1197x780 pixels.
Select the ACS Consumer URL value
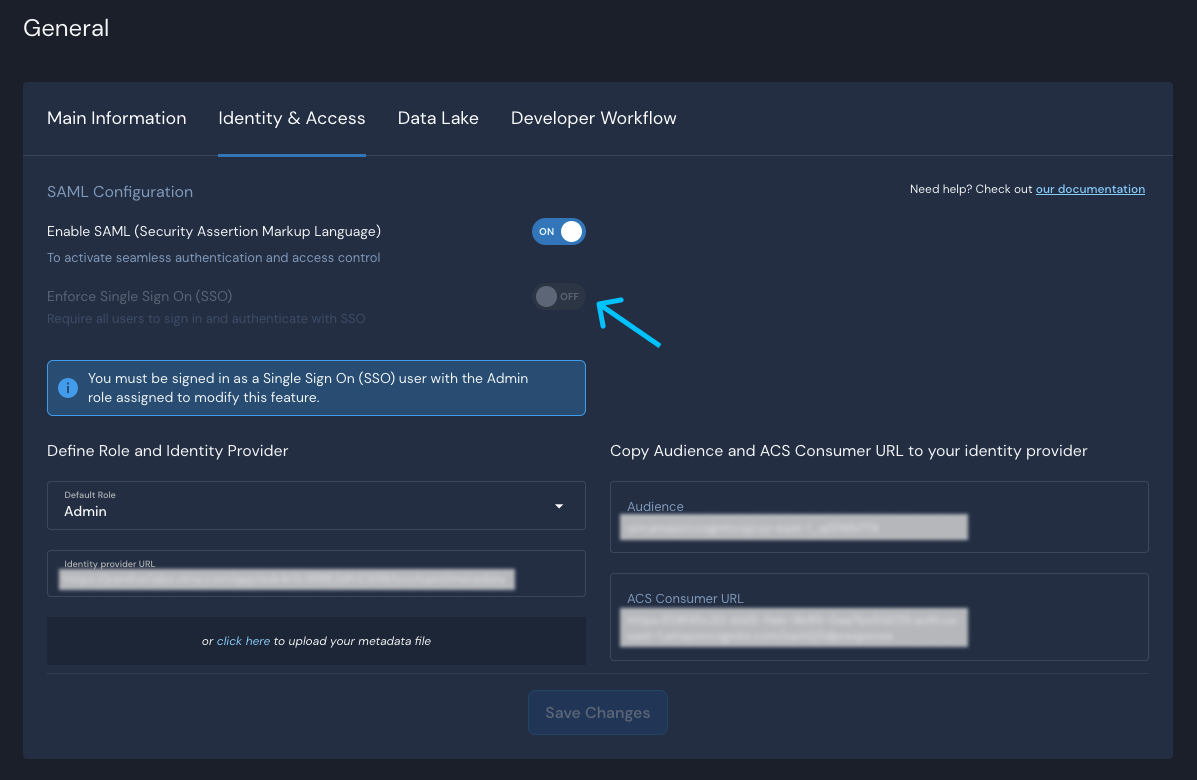coord(791,627)
